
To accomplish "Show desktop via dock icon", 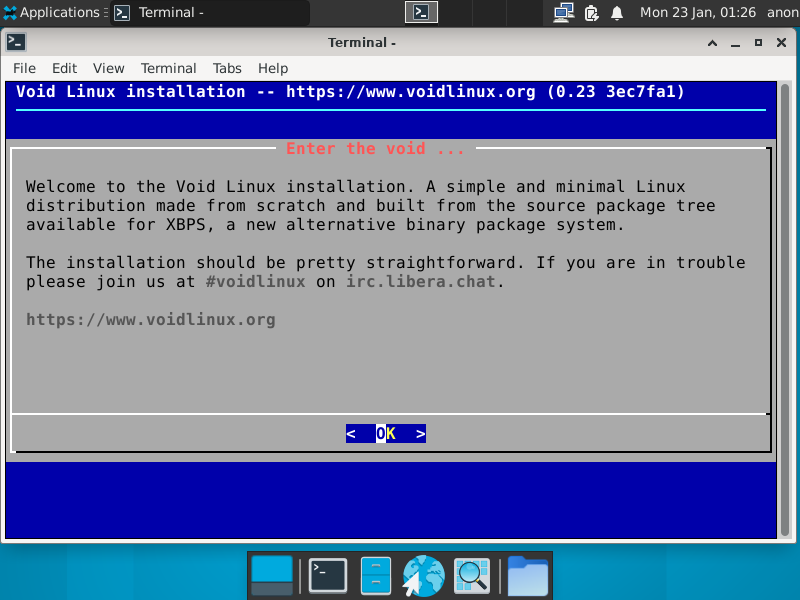I will coord(272,576).
